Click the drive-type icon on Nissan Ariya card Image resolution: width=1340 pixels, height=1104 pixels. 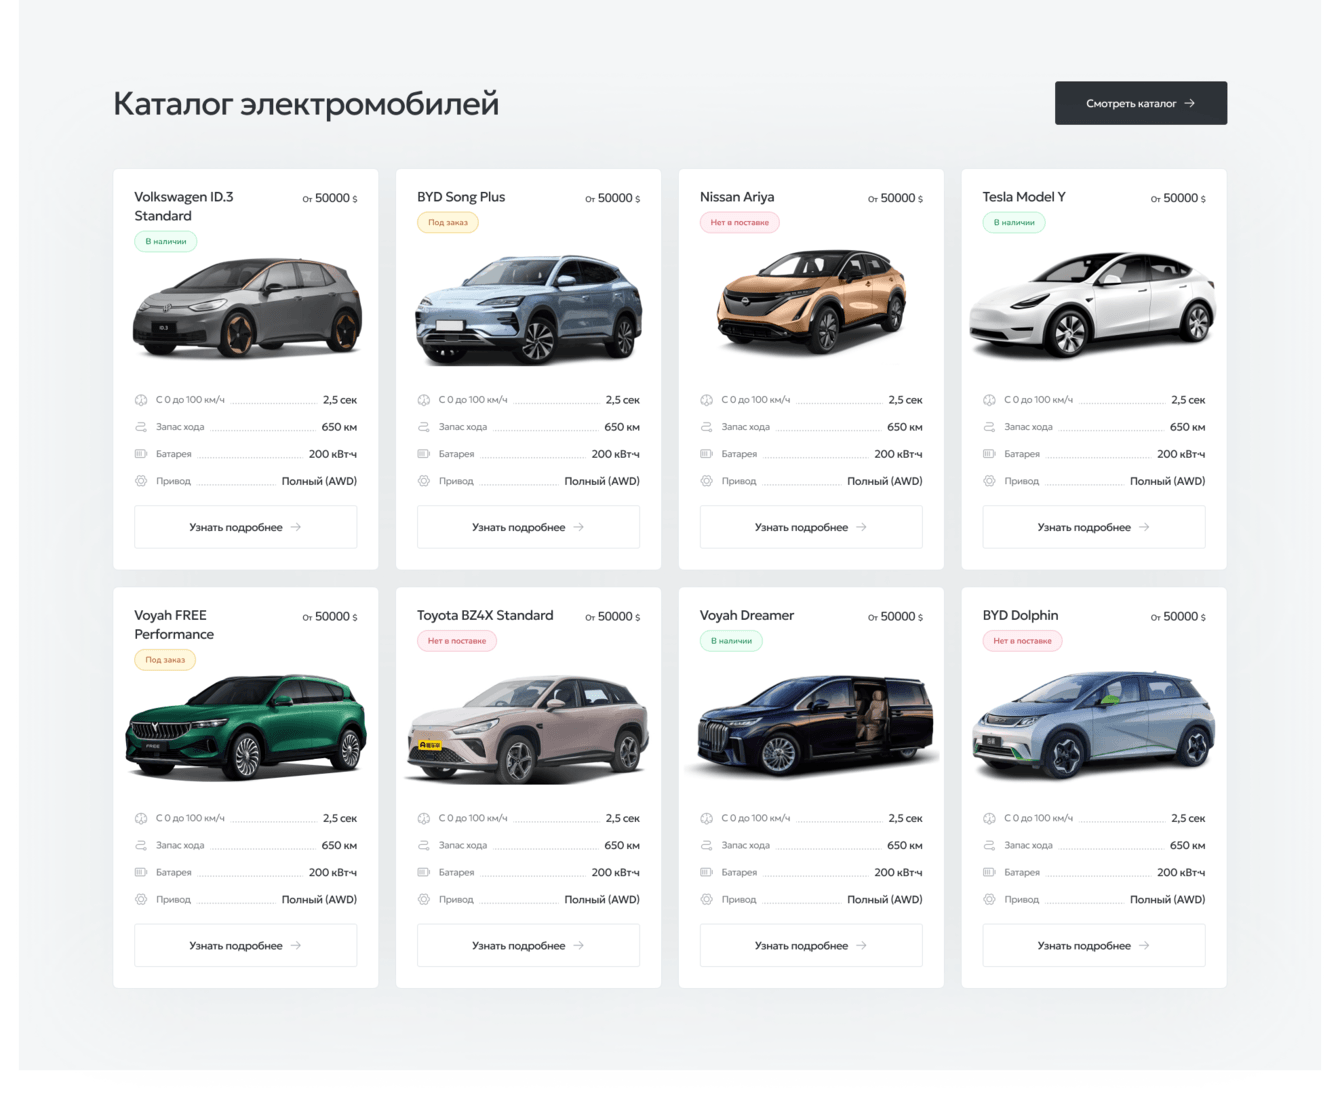pos(707,481)
